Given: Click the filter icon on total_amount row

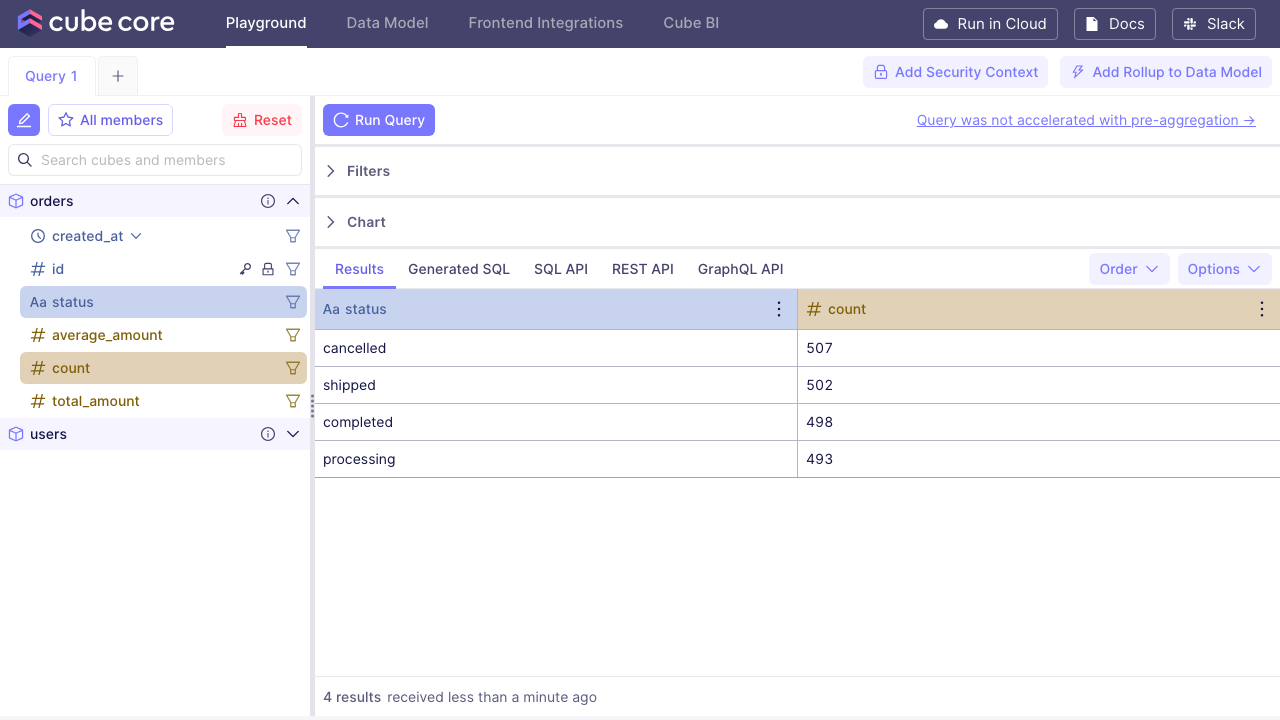Looking at the screenshot, I should [293, 401].
